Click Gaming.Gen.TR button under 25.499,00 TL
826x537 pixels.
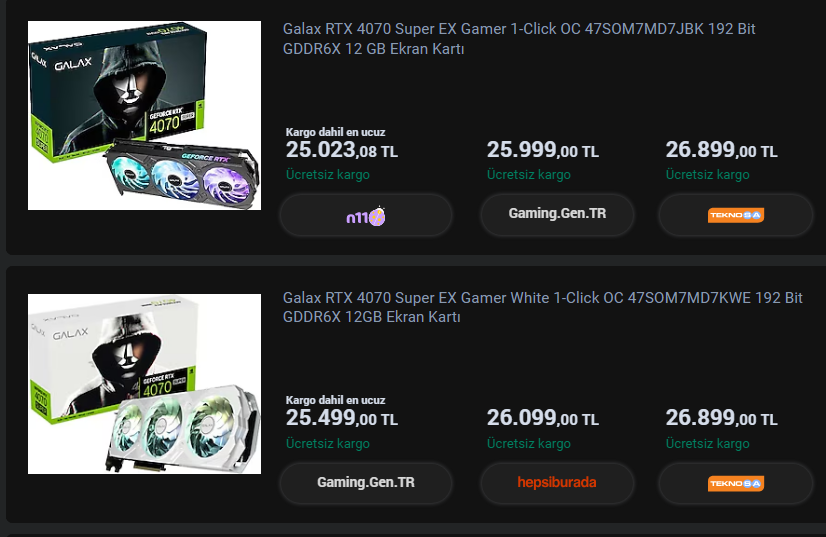[365, 483]
